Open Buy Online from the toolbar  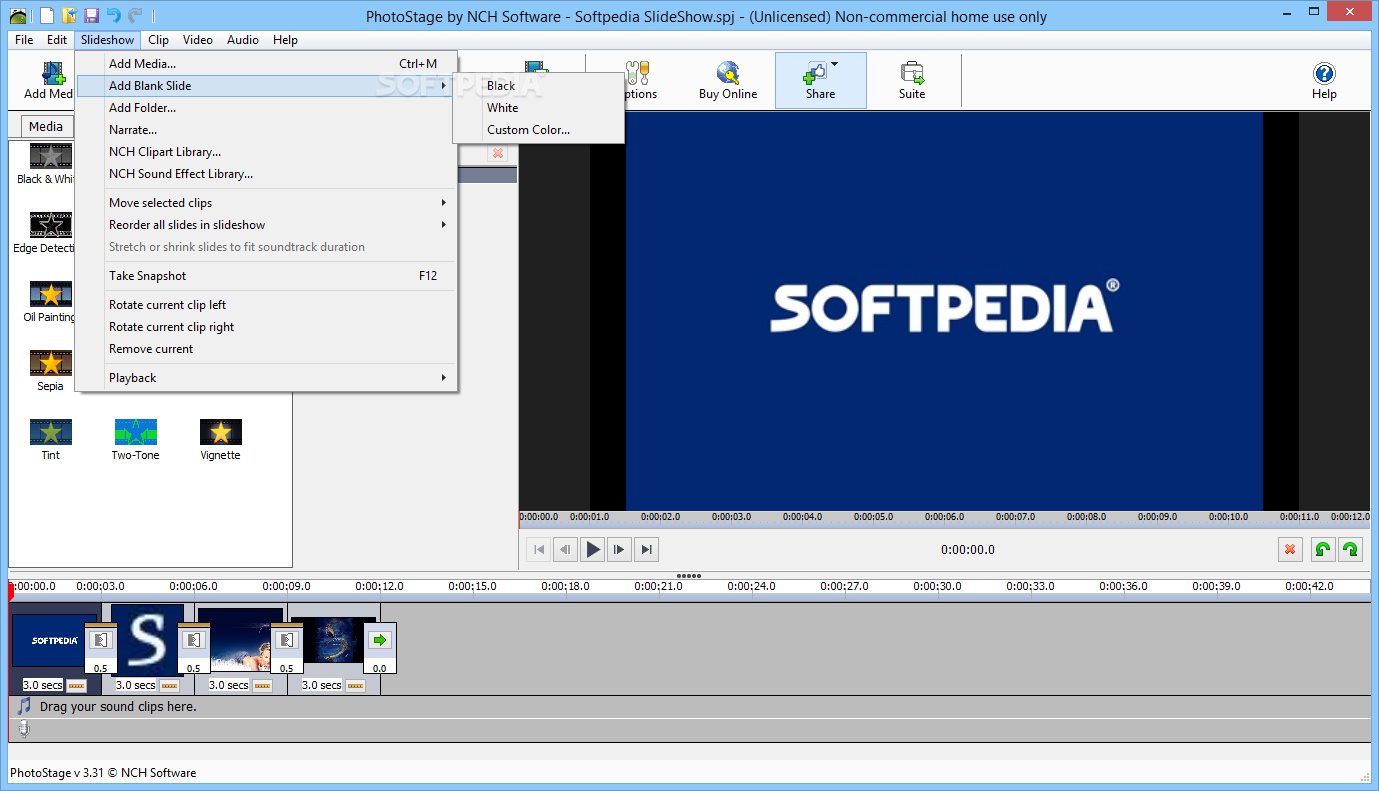[x=727, y=81]
